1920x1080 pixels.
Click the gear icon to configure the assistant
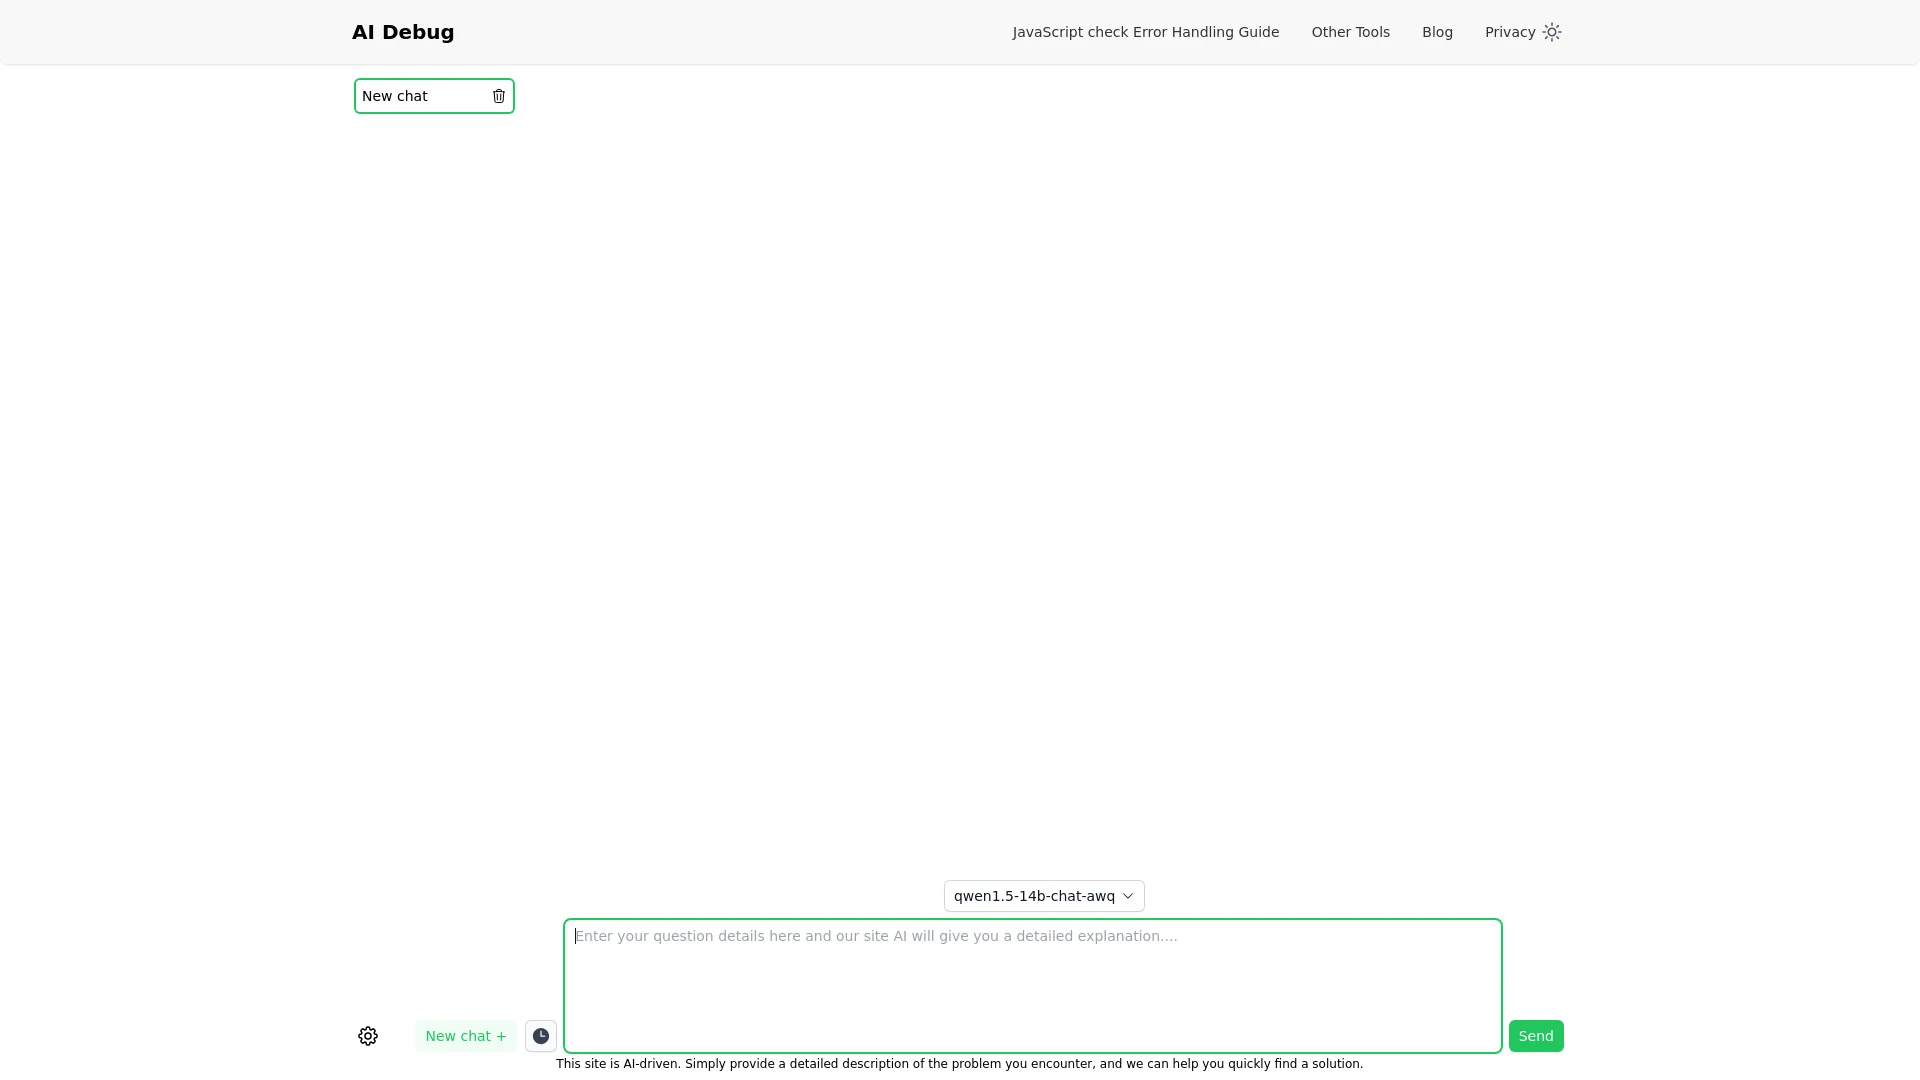pyautogui.click(x=367, y=1036)
